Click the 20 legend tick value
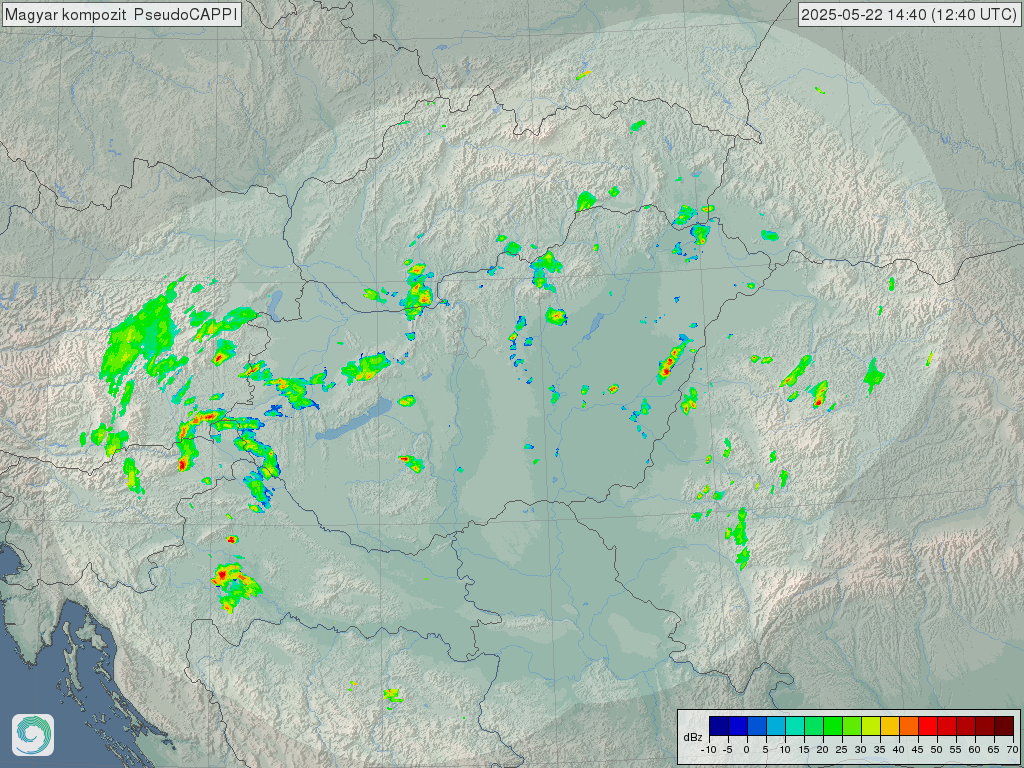Image resolution: width=1024 pixels, height=768 pixels. click(x=822, y=750)
